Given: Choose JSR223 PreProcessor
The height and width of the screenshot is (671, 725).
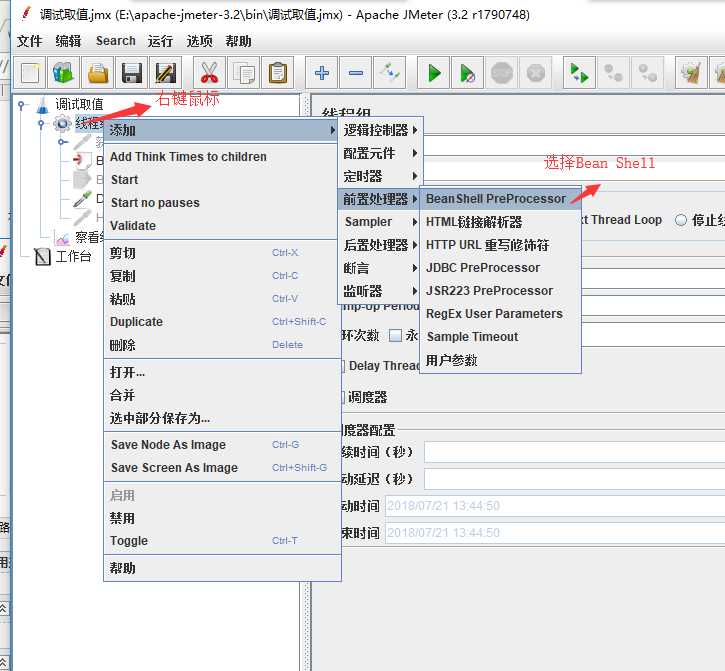Looking at the screenshot, I should click(x=500, y=291).
